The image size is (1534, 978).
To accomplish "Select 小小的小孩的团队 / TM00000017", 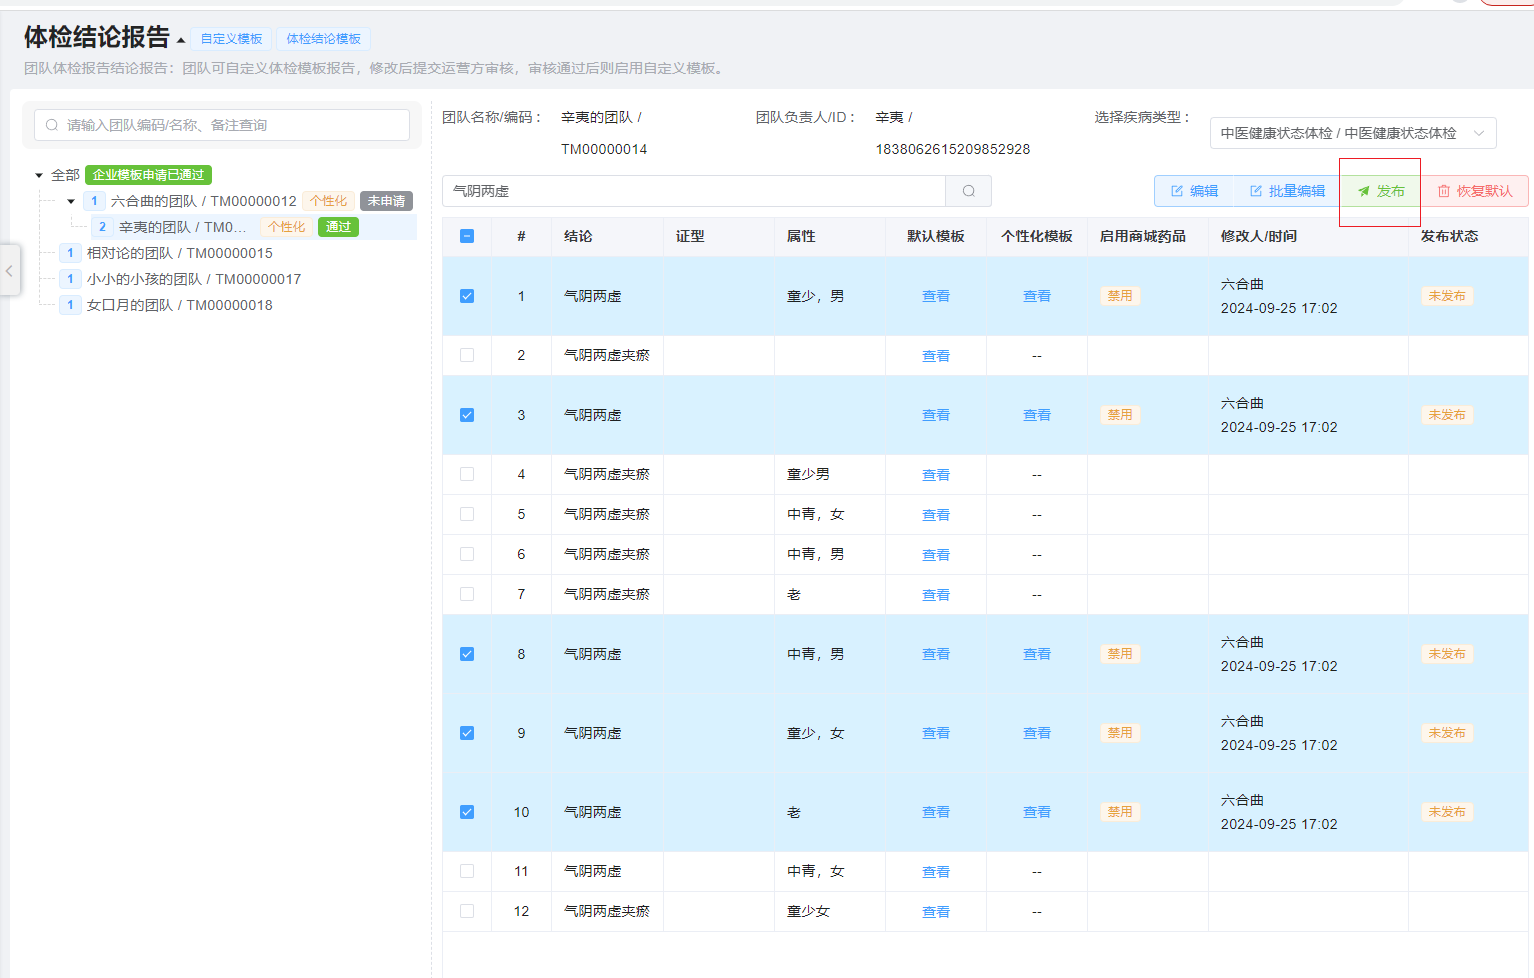I will 194,279.
